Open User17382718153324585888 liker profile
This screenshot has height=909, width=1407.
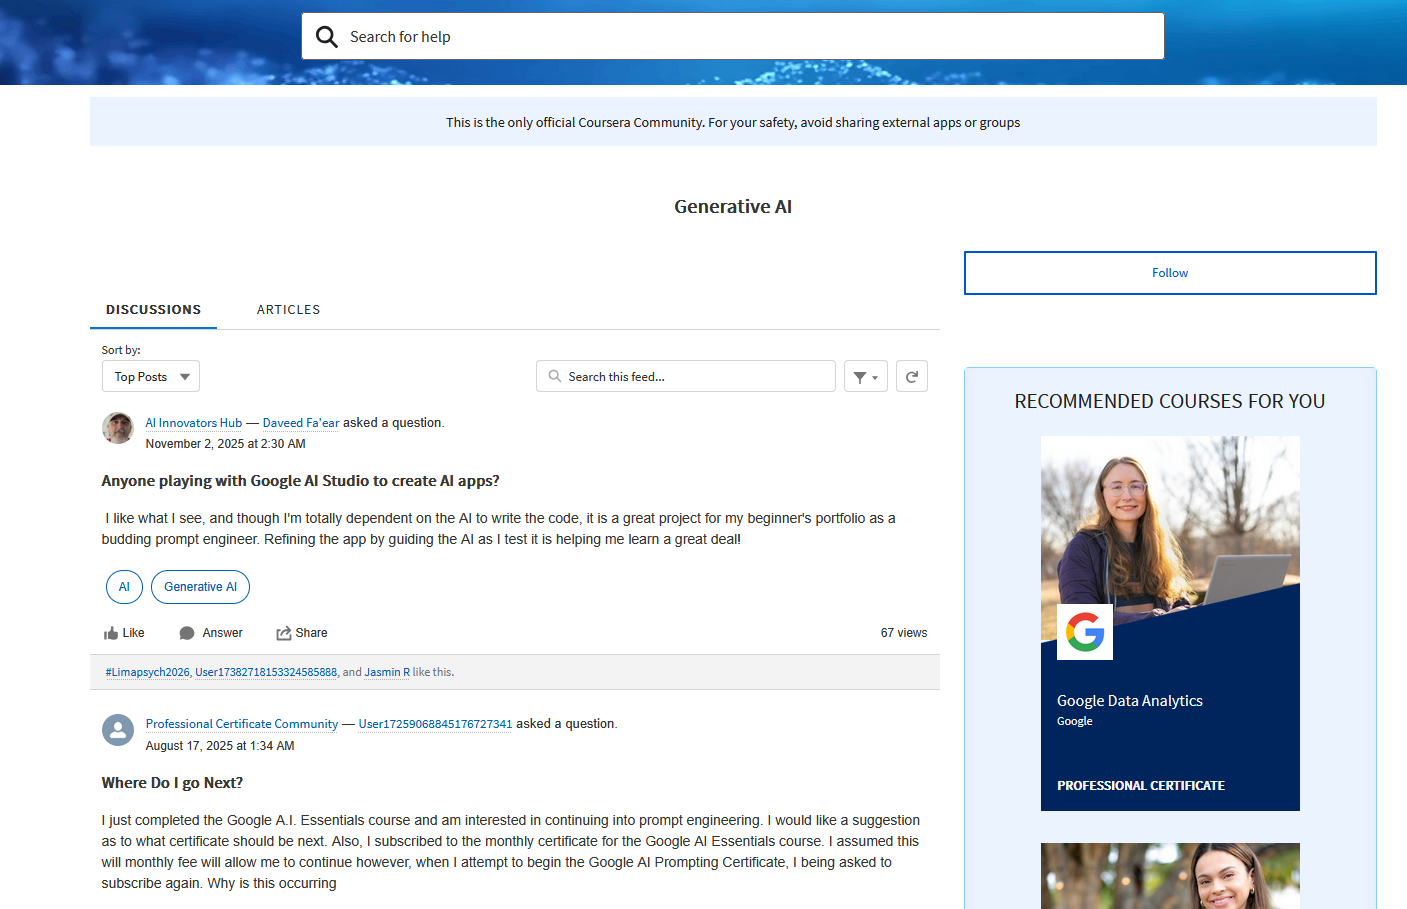[266, 672]
